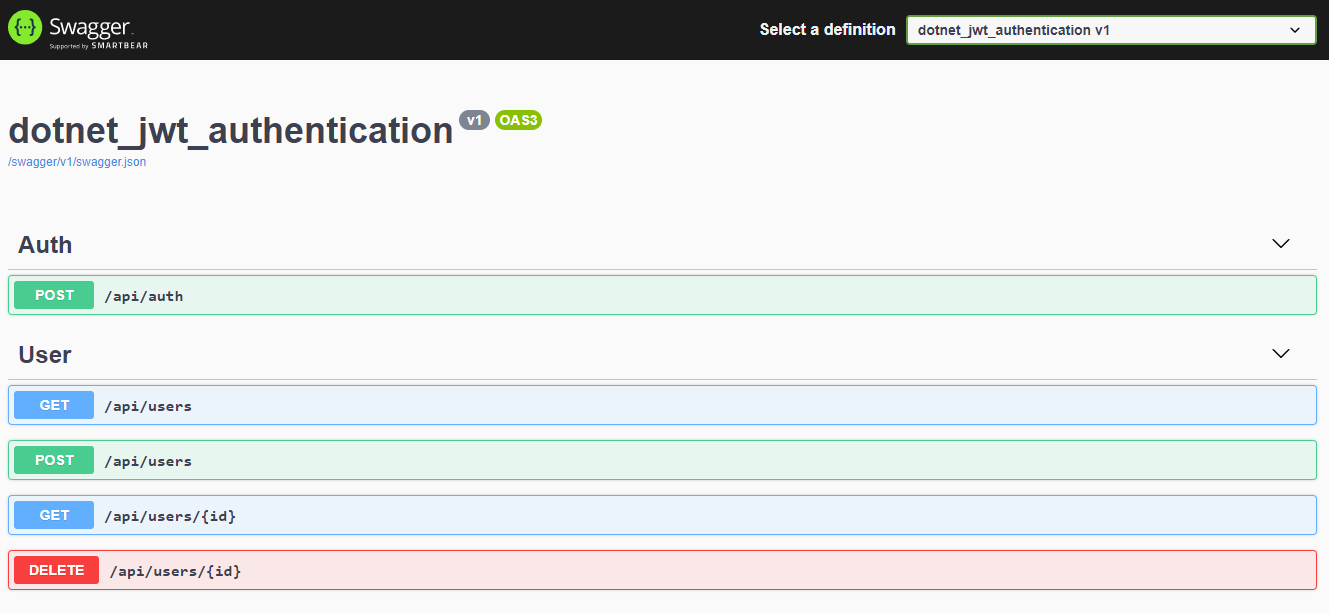This screenshot has height=613, width=1329.
Task: Collapse the Auth section chevron
Action: [1280, 244]
